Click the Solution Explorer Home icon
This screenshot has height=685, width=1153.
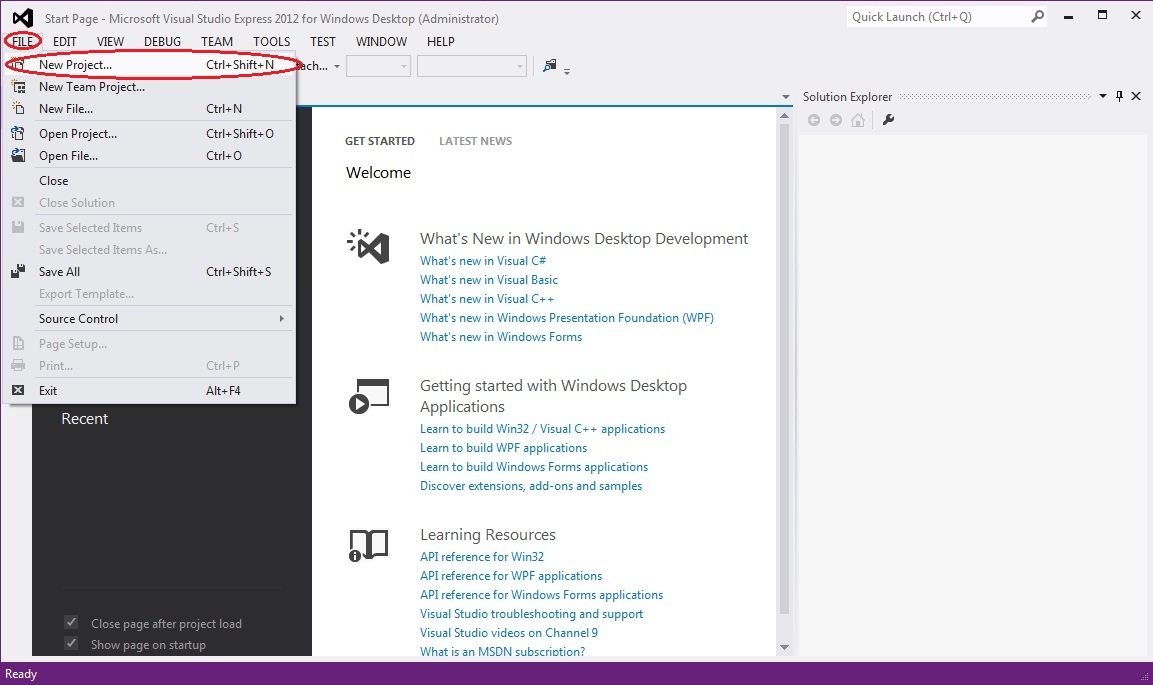click(x=858, y=120)
